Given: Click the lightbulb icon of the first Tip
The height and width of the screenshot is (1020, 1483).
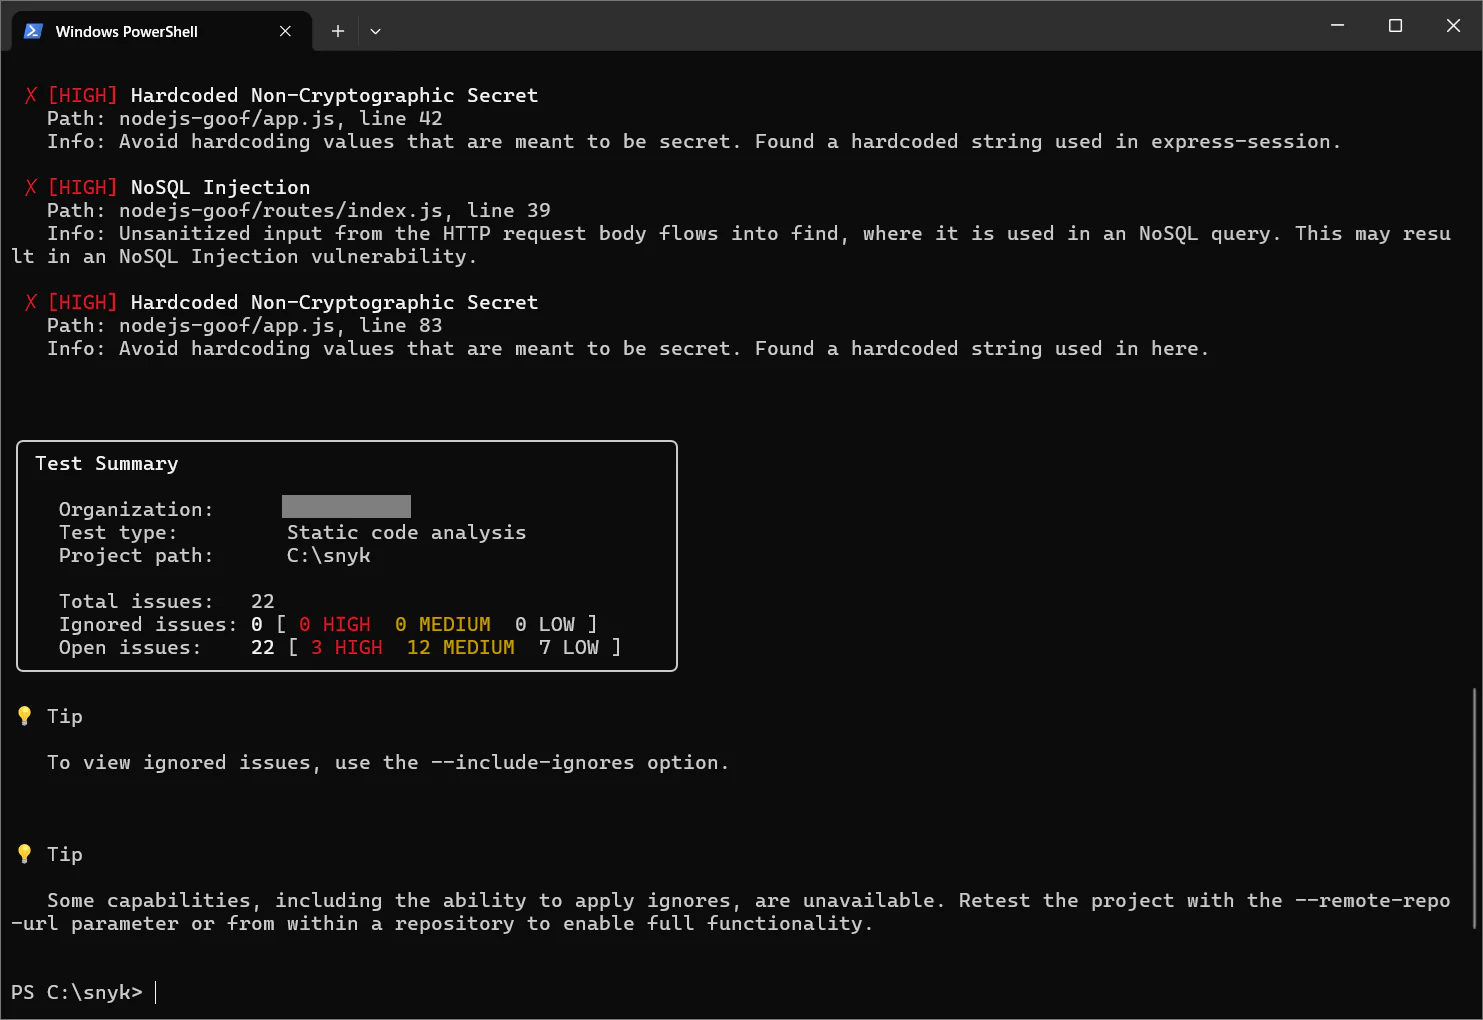Looking at the screenshot, I should [25, 716].
